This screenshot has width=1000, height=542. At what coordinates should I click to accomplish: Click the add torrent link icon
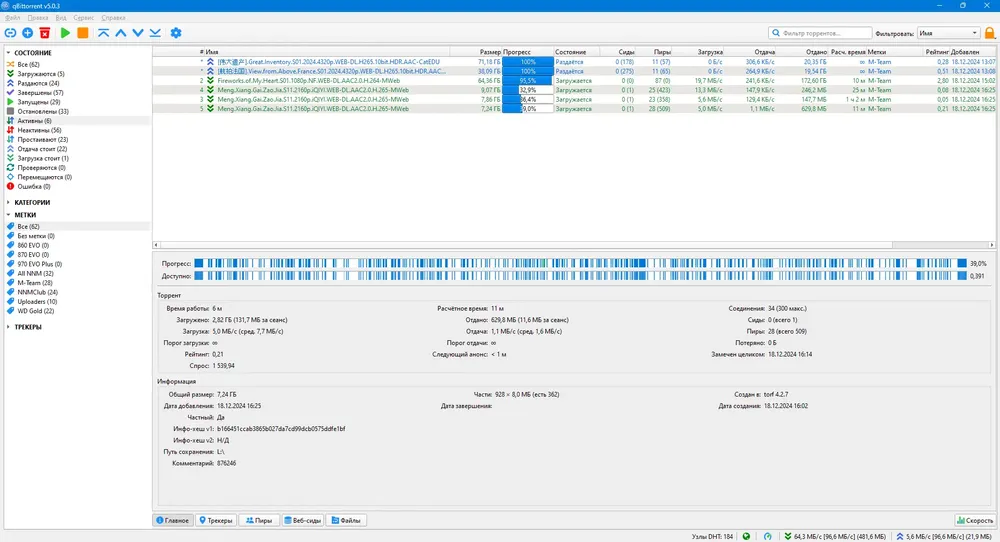pyautogui.click(x=10, y=33)
